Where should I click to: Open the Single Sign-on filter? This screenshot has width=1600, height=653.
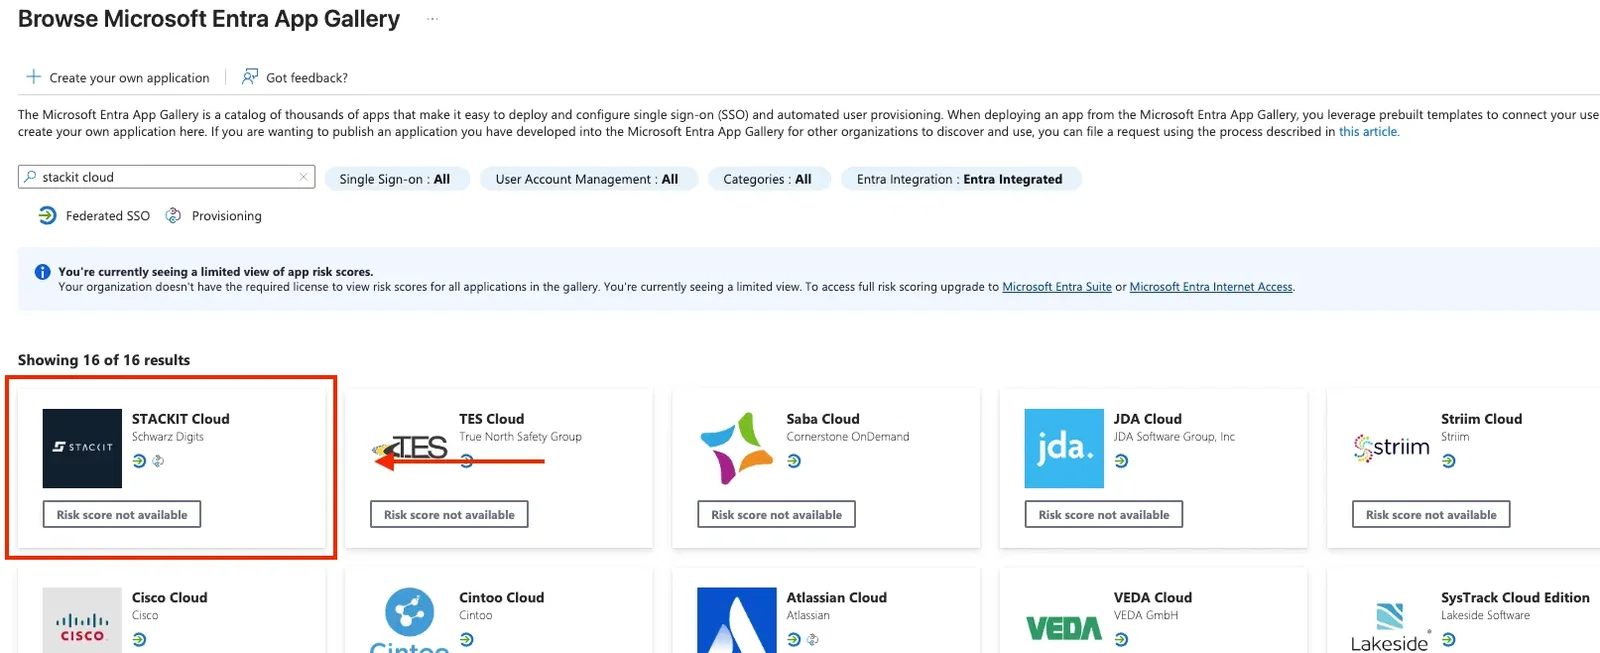click(x=396, y=179)
